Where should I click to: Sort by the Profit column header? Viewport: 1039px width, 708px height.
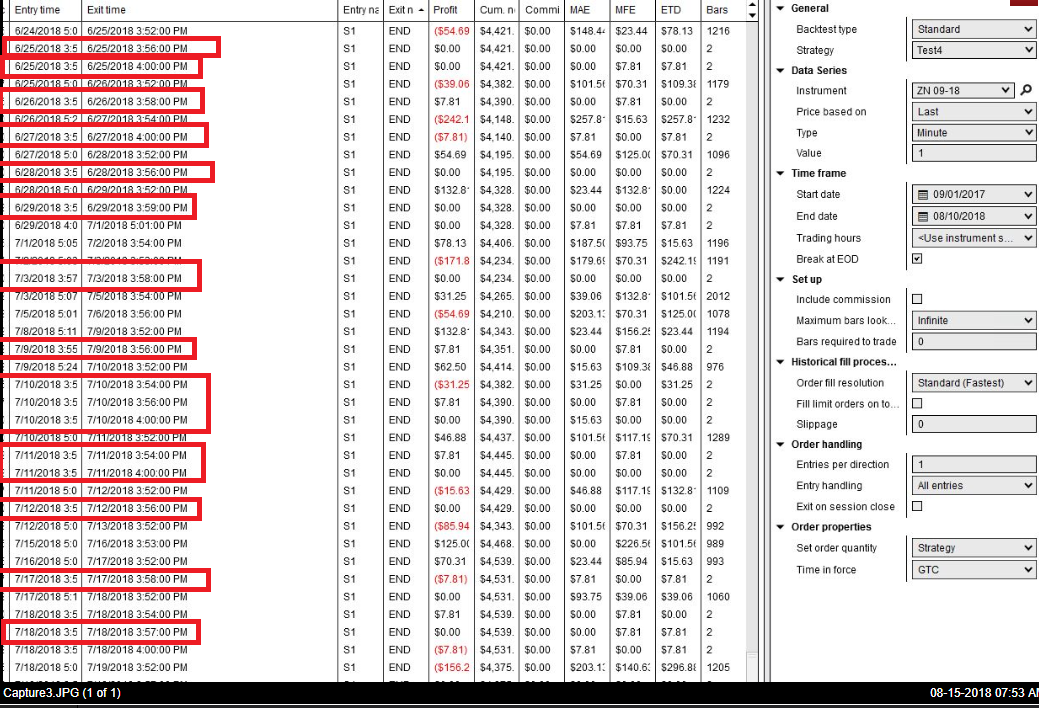pos(451,10)
